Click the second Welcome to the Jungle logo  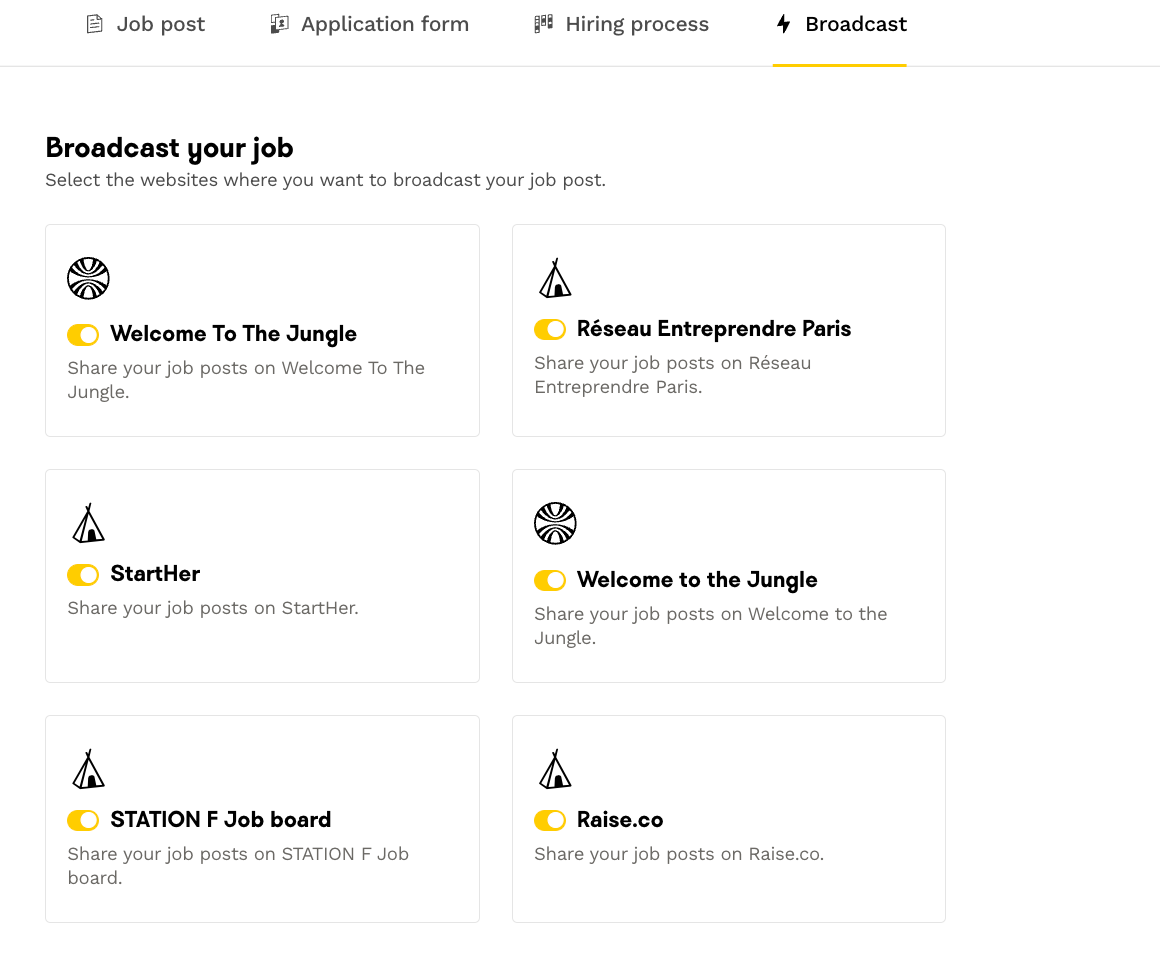pos(555,523)
